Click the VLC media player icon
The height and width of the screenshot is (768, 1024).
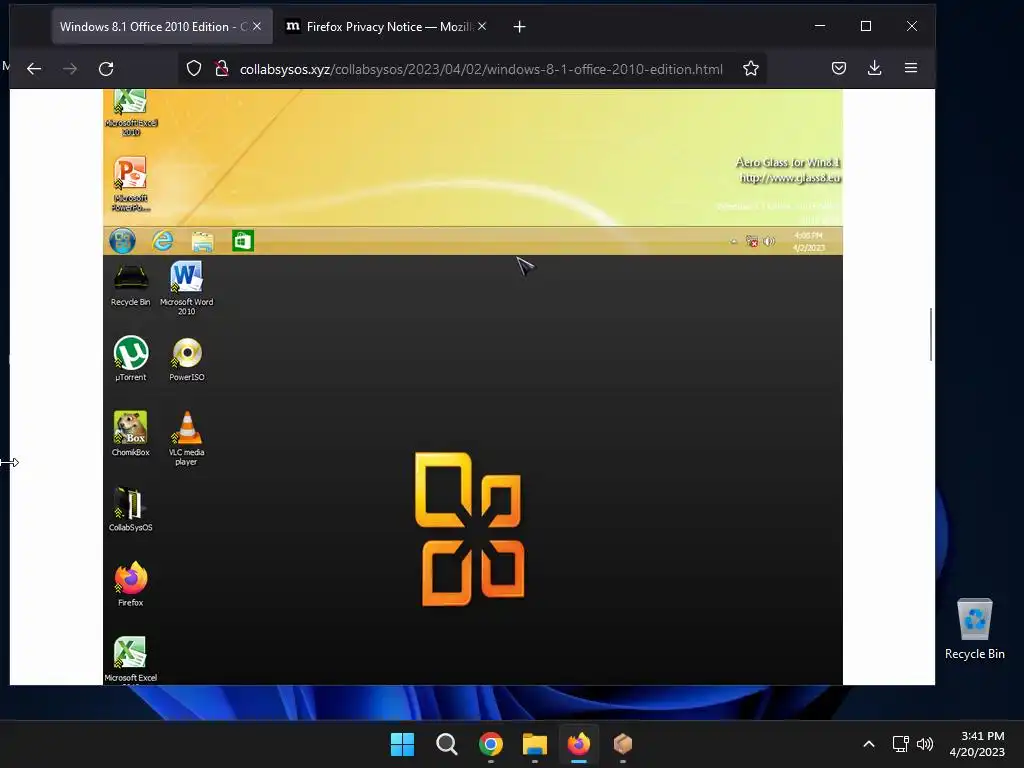point(187,438)
